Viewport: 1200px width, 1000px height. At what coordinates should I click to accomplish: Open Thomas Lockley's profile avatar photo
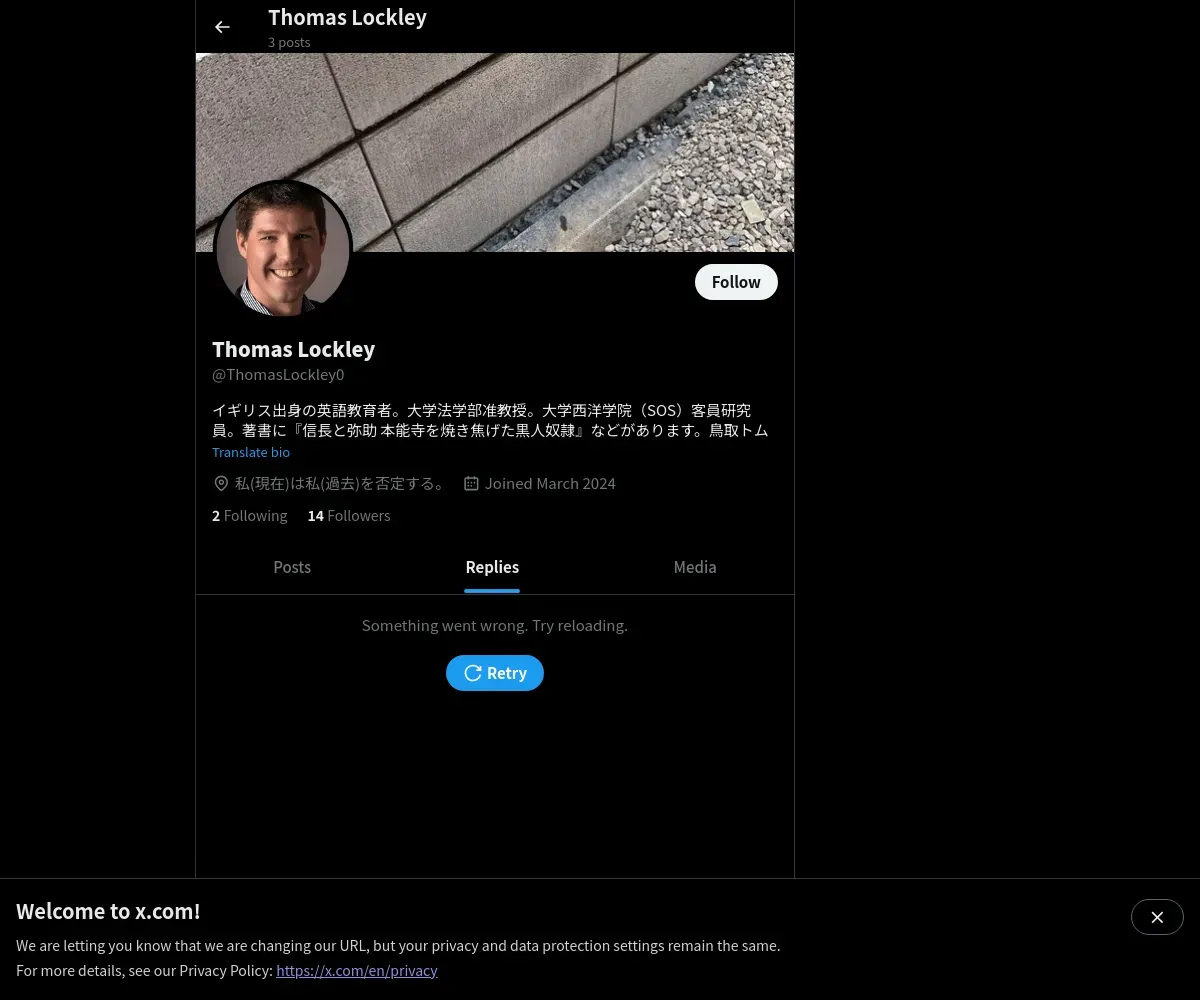(x=283, y=249)
